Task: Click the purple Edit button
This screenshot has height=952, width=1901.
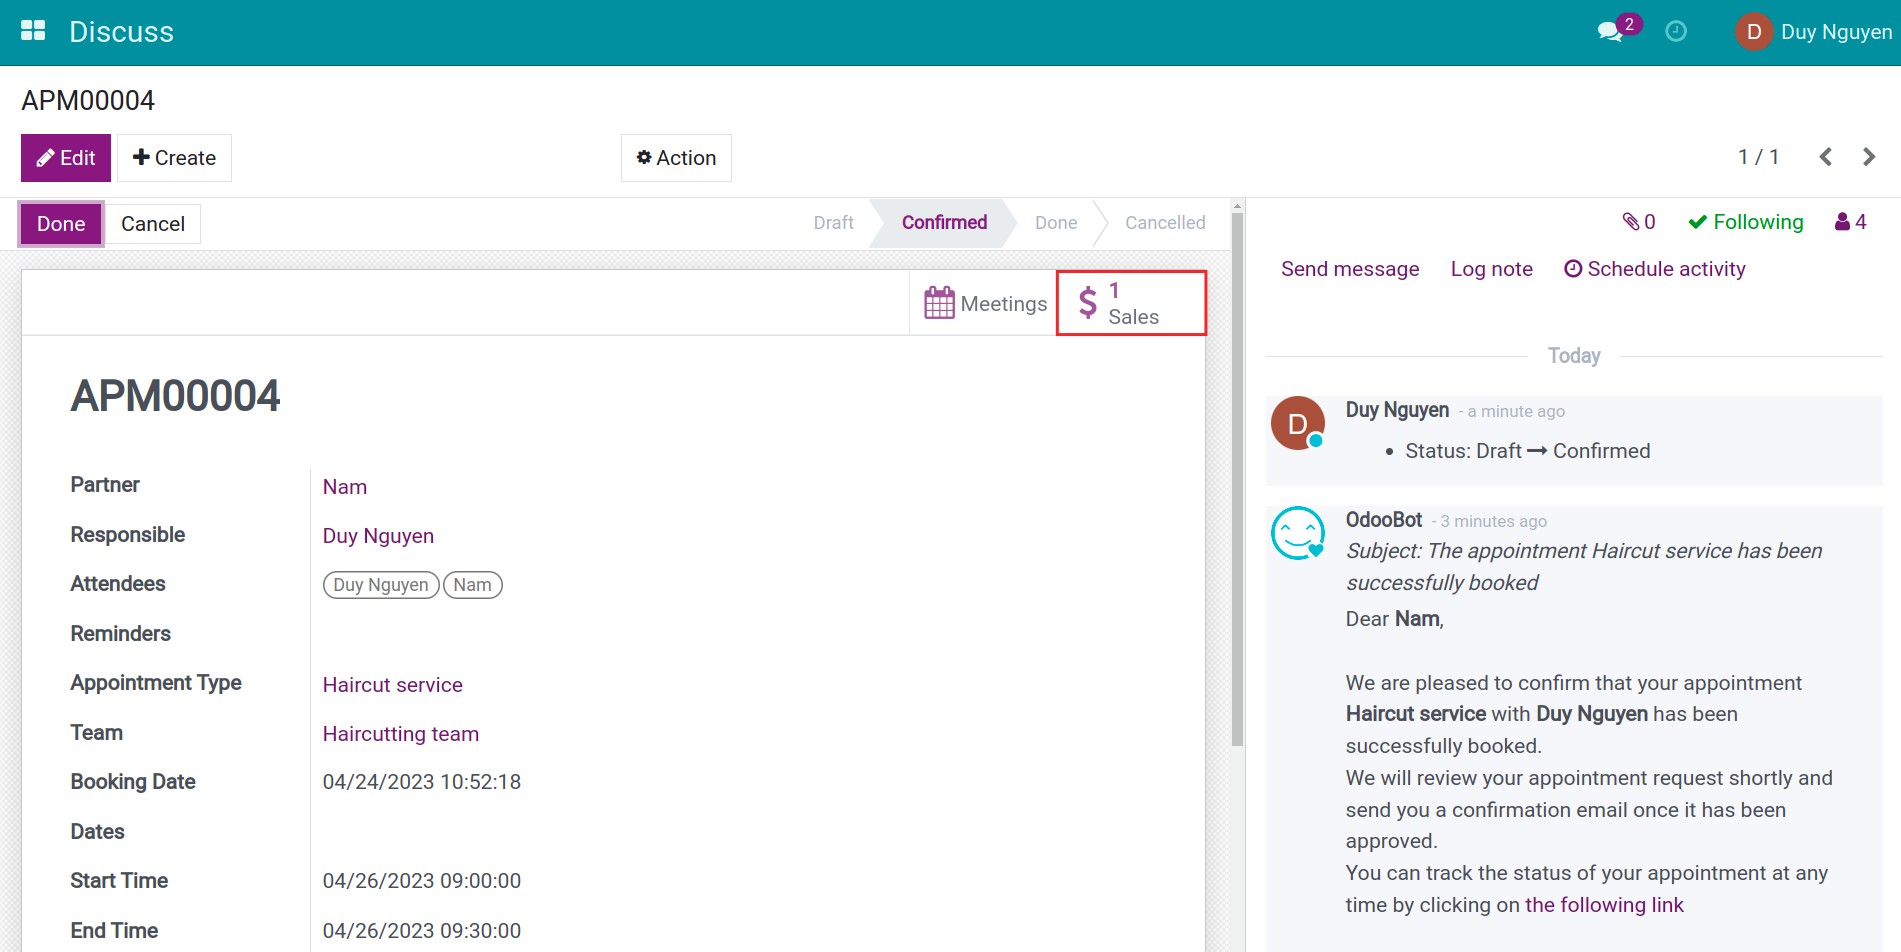Action: [x=66, y=158]
